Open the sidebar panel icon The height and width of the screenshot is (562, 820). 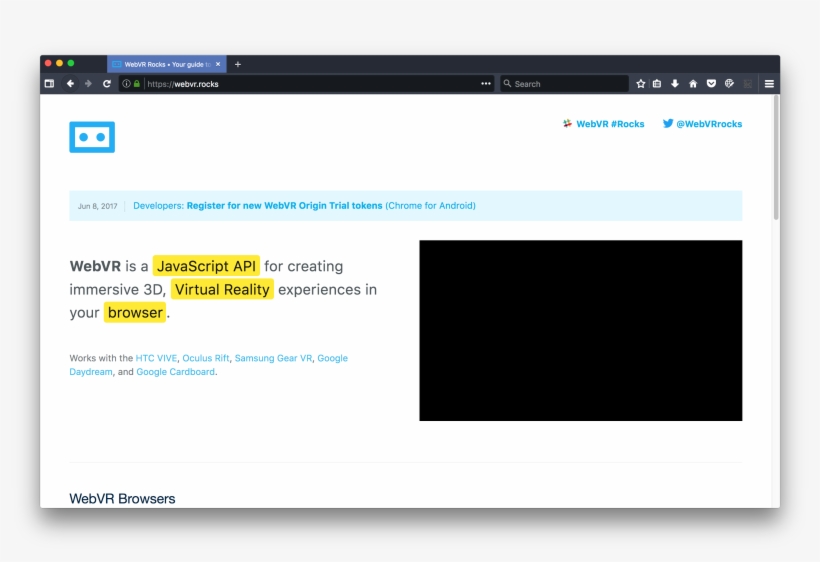click(49, 84)
